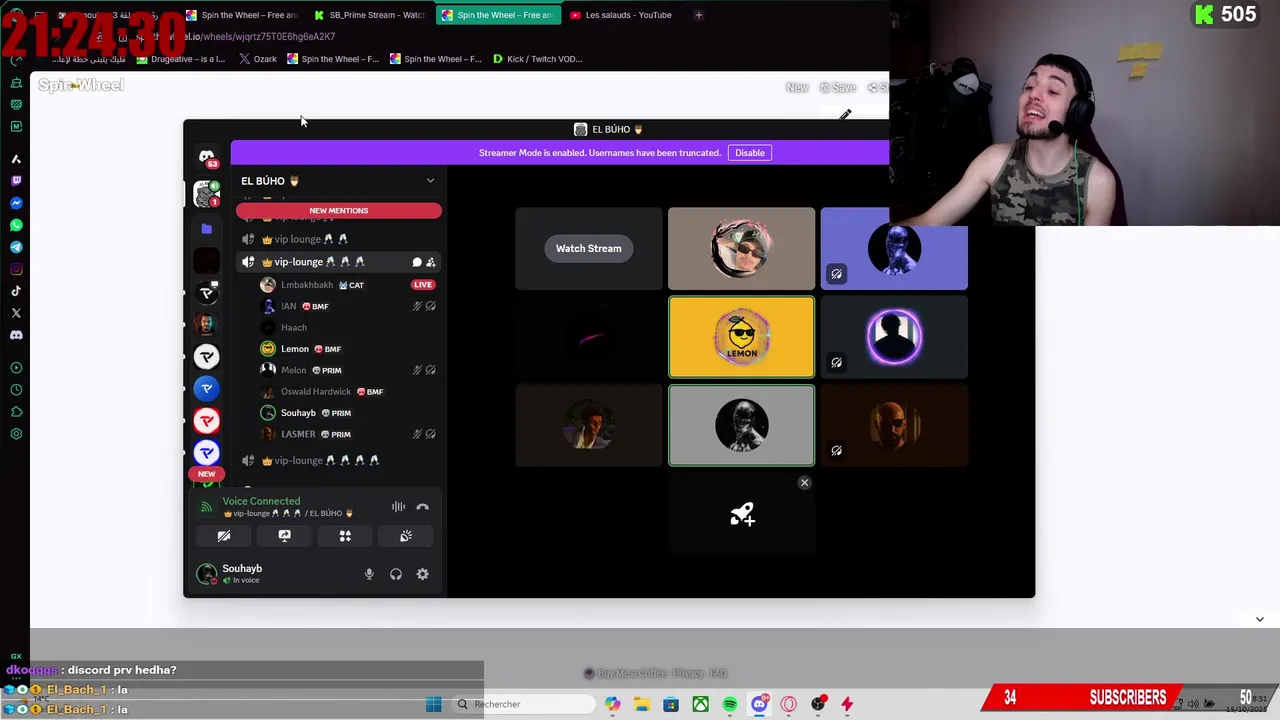This screenshot has height=720, width=1280.
Task: Select the Lemon video tile
Action: [x=741, y=337]
